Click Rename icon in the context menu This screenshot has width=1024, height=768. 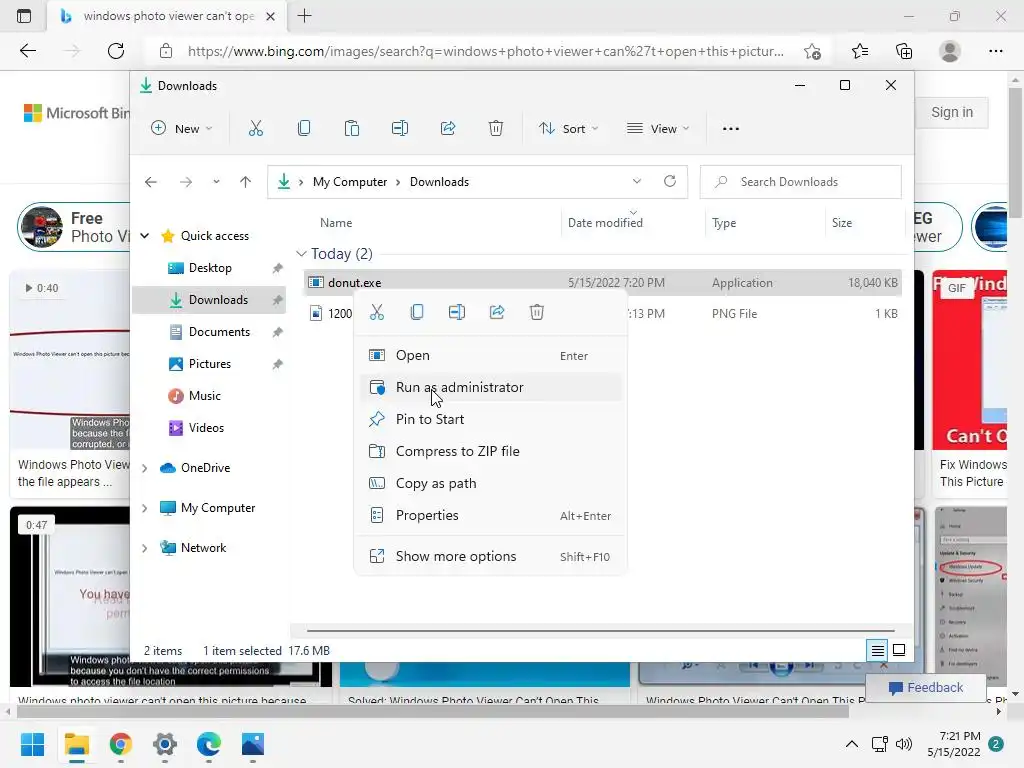457,312
